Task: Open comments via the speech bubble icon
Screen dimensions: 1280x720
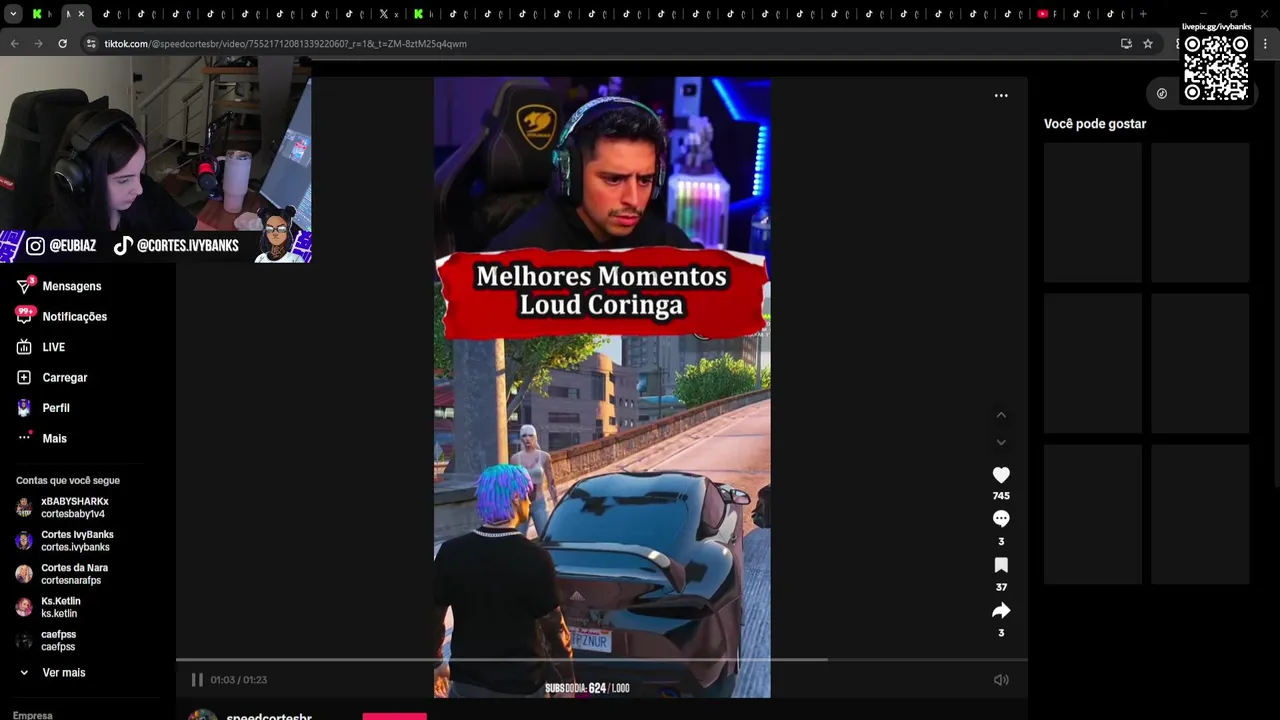Action: tap(1001, 519)
